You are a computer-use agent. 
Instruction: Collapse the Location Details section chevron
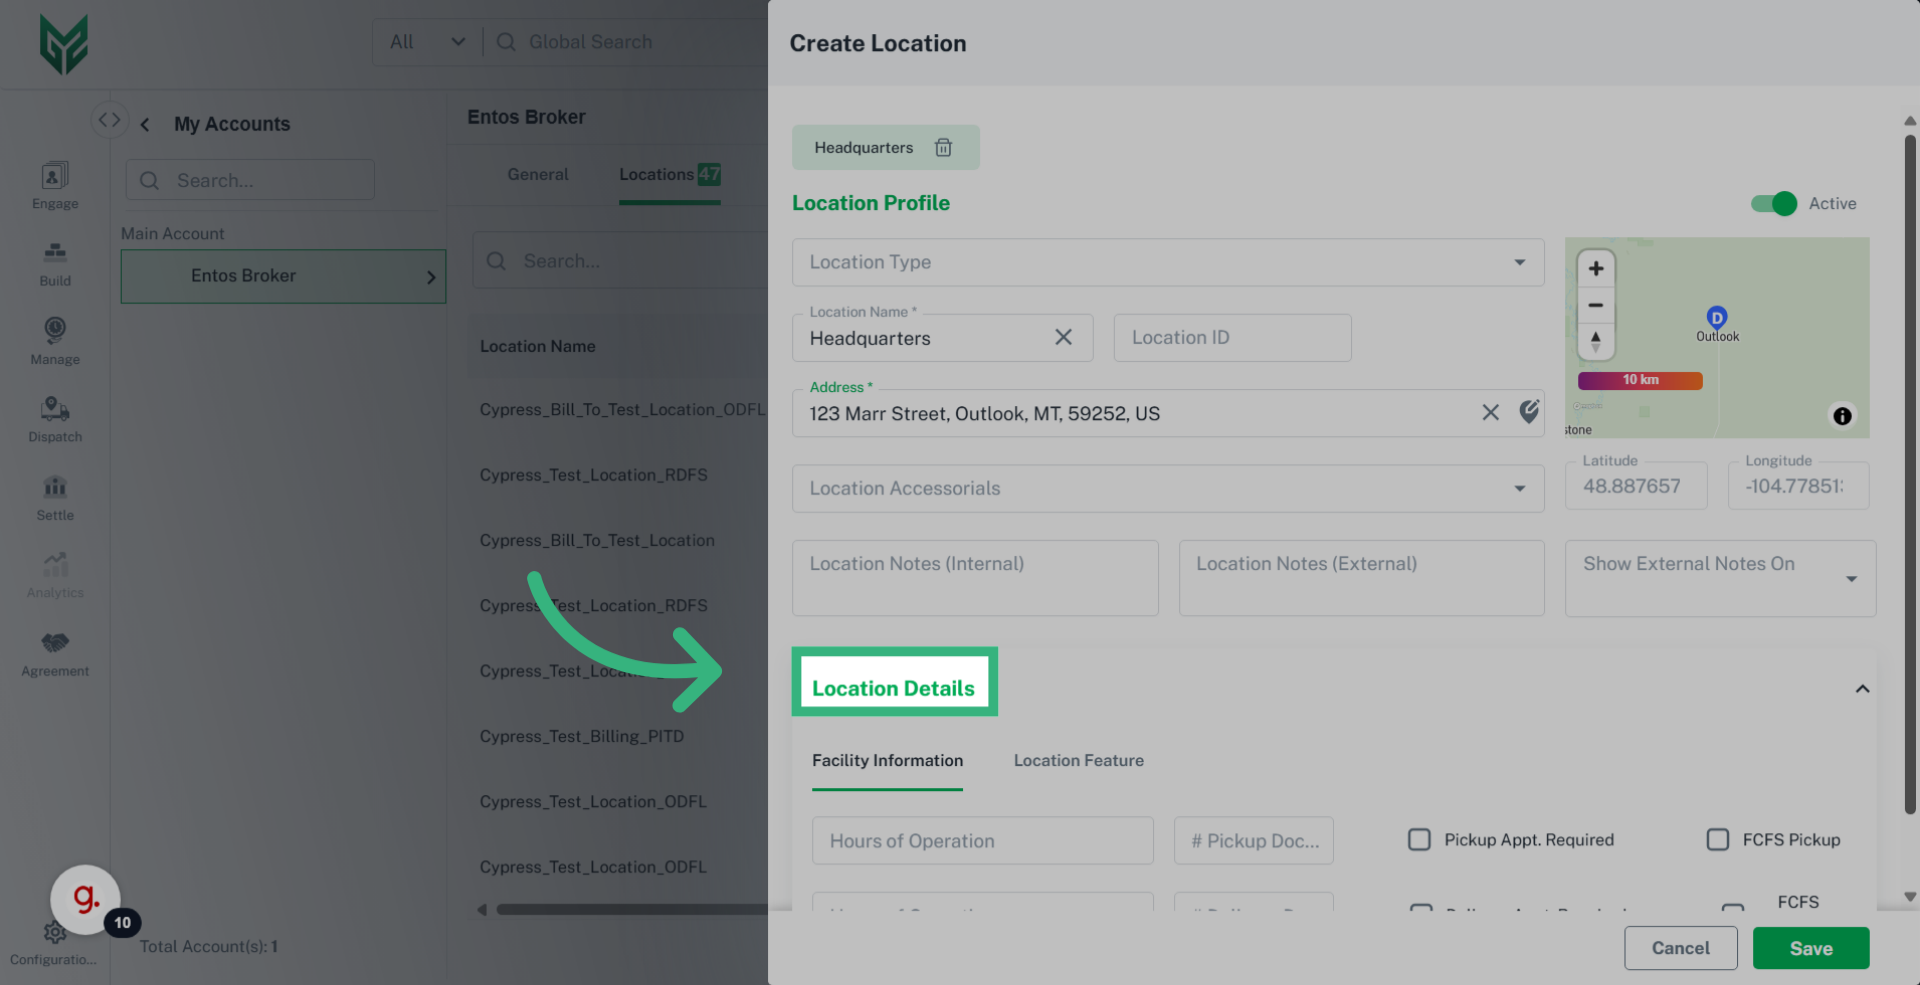[1862, 689]
